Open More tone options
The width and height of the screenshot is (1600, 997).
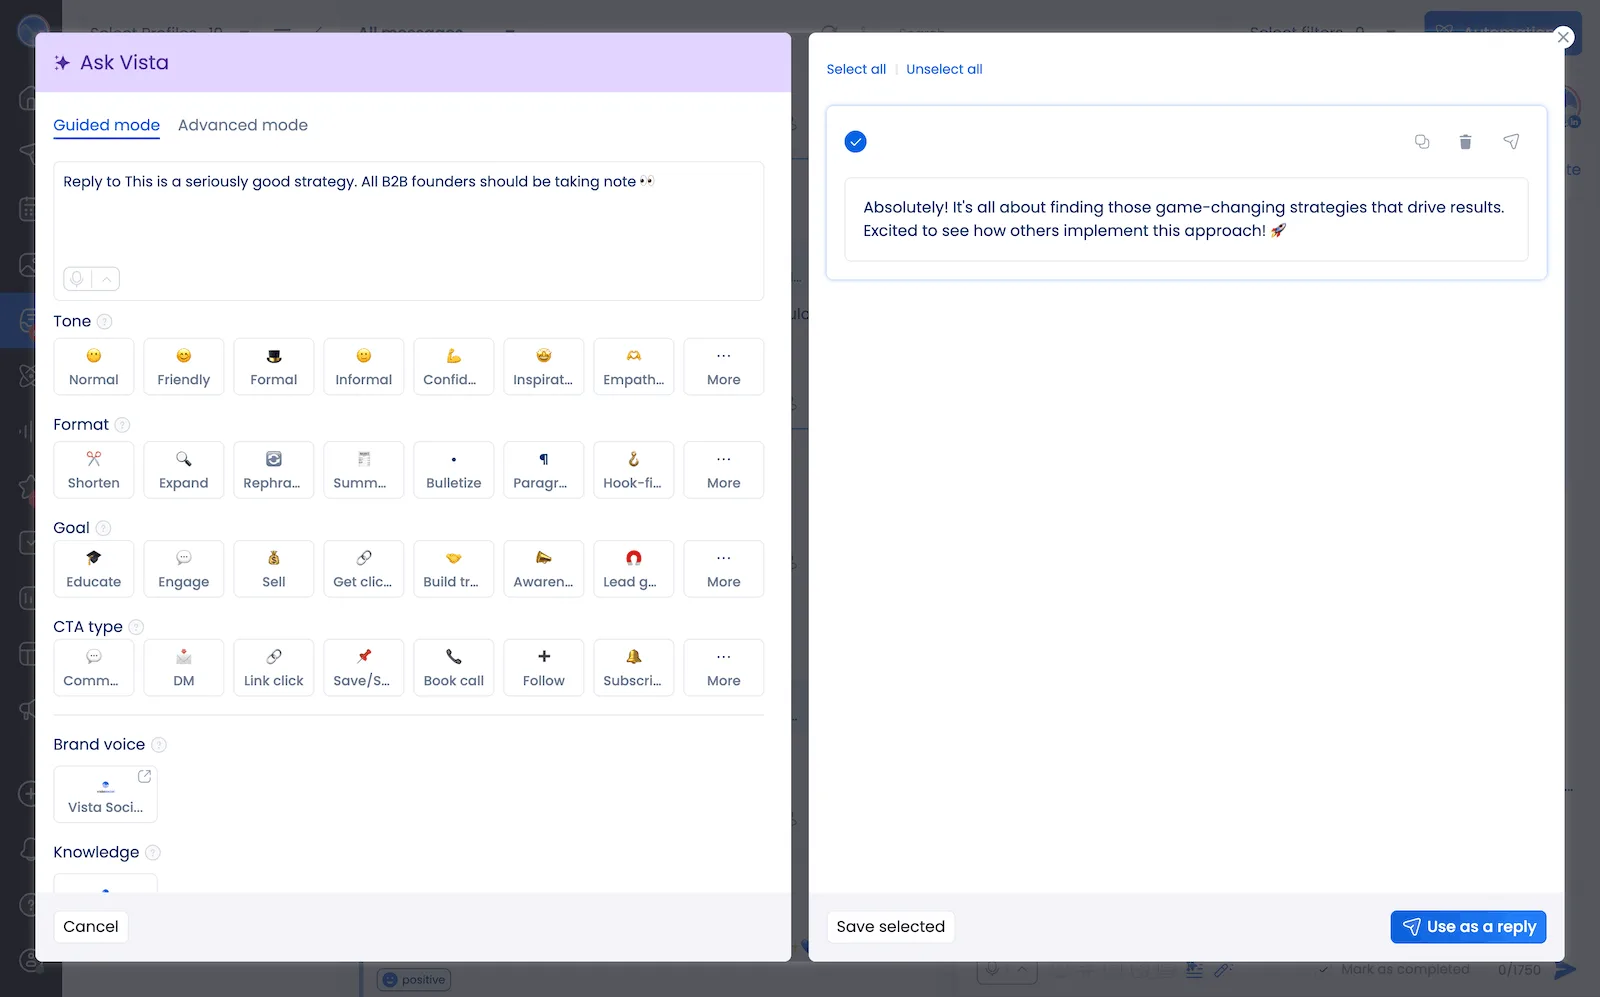723,366
